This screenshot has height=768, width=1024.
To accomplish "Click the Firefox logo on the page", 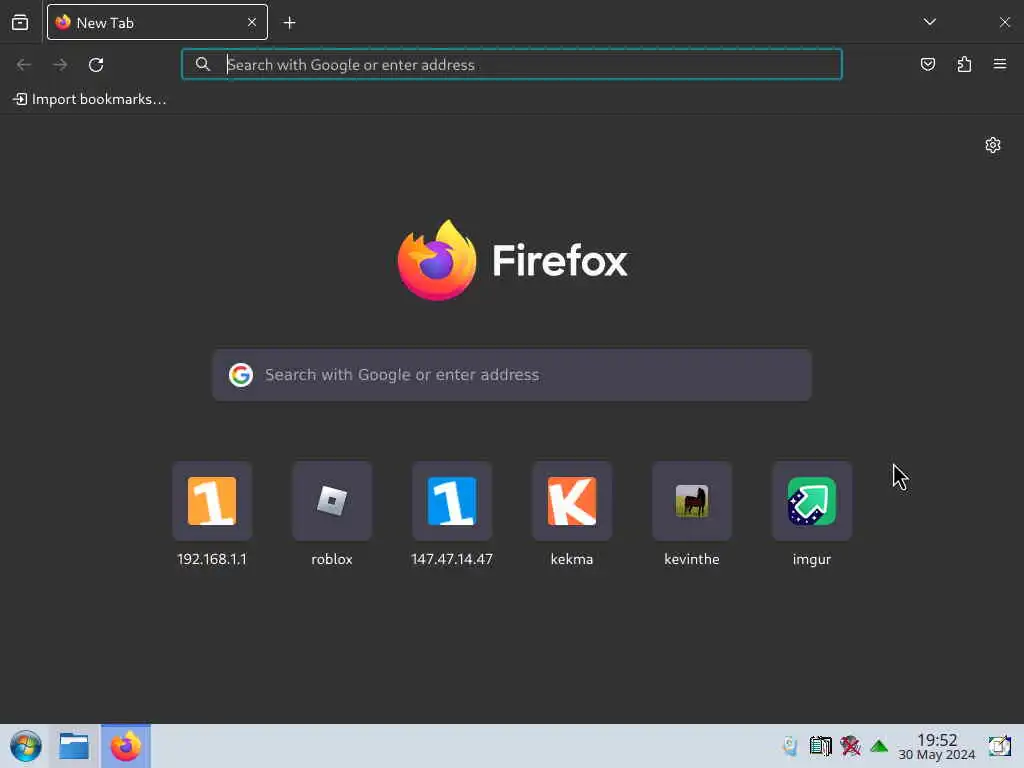I will [x=512, y=260].
